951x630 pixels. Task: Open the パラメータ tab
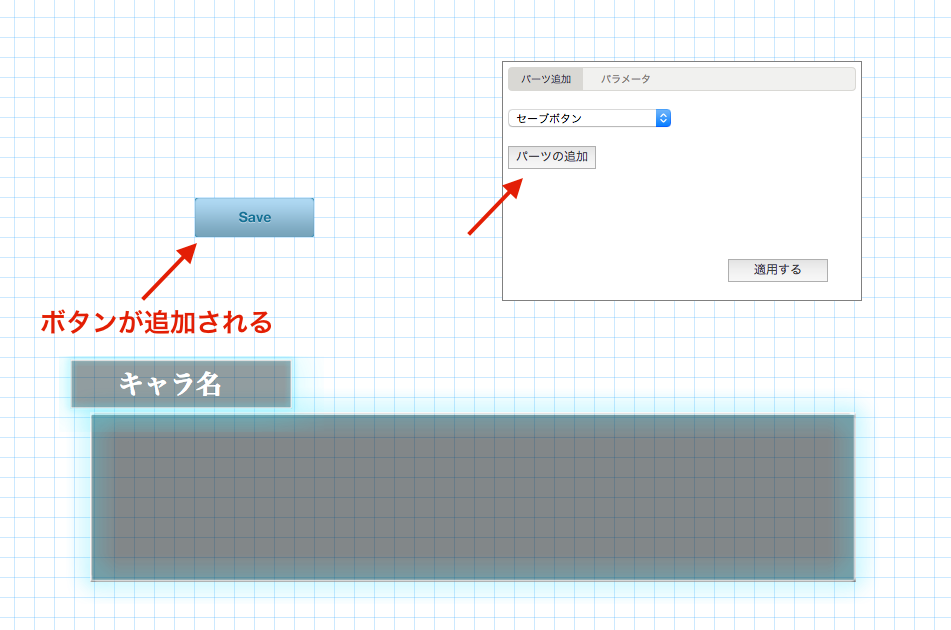[x=625, y=79]
